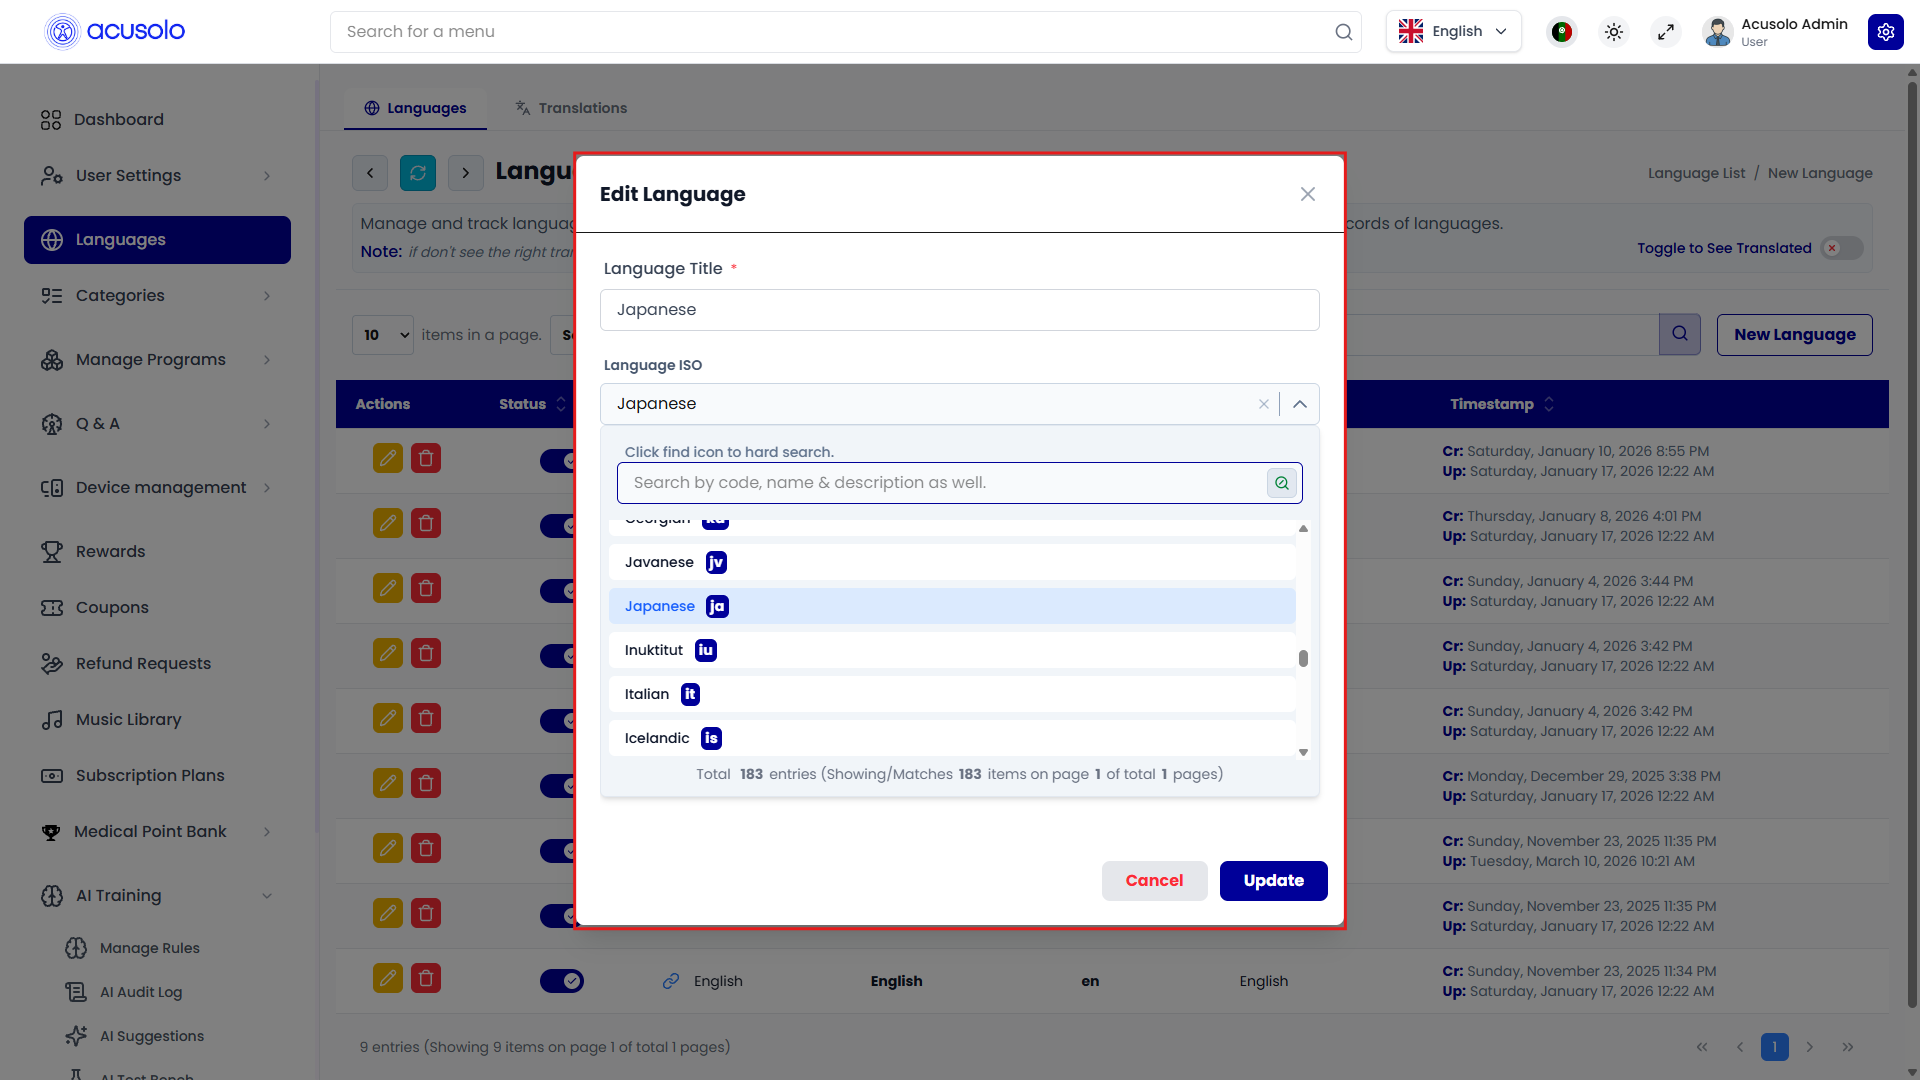Click the Language List breadcrumb

click(1696, 173)
